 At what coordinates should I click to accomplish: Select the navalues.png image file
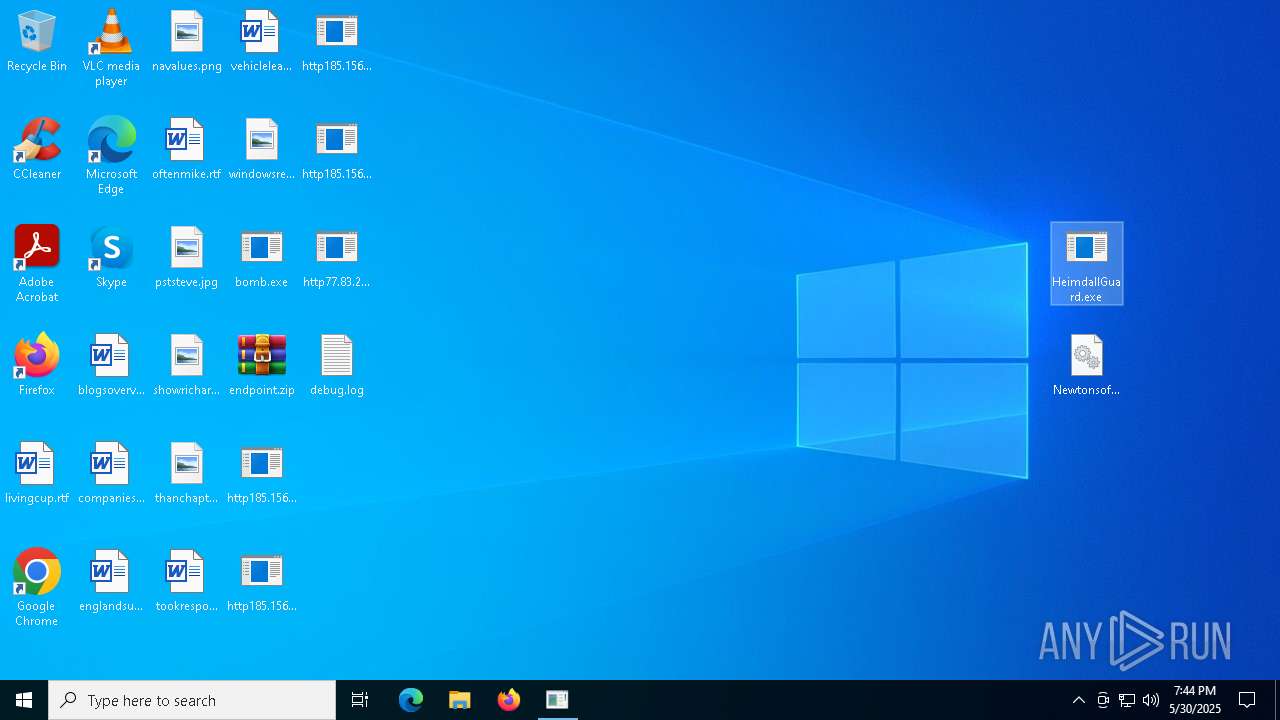tap(187, 42)
